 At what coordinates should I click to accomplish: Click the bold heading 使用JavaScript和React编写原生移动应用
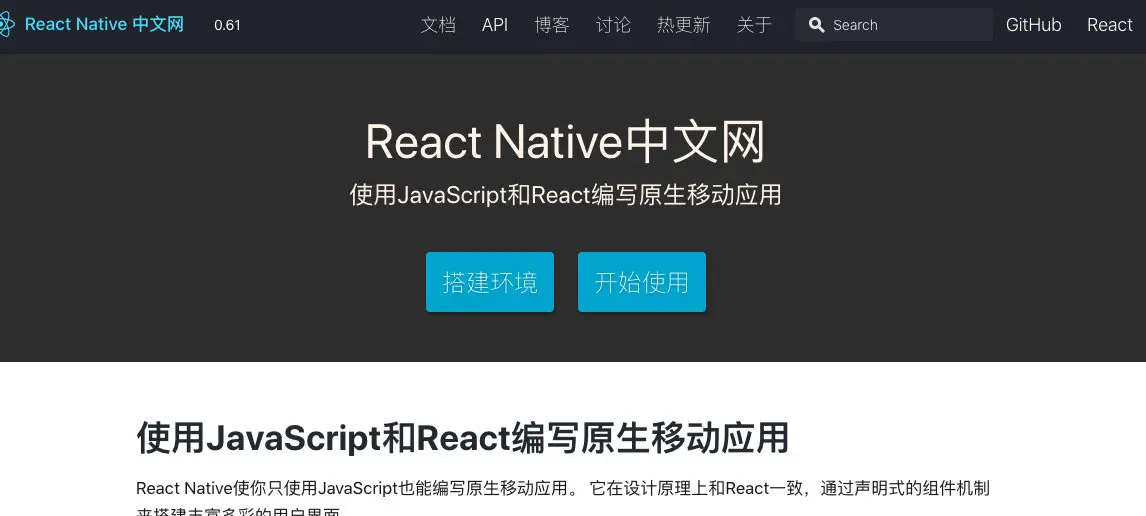(463, 438)
